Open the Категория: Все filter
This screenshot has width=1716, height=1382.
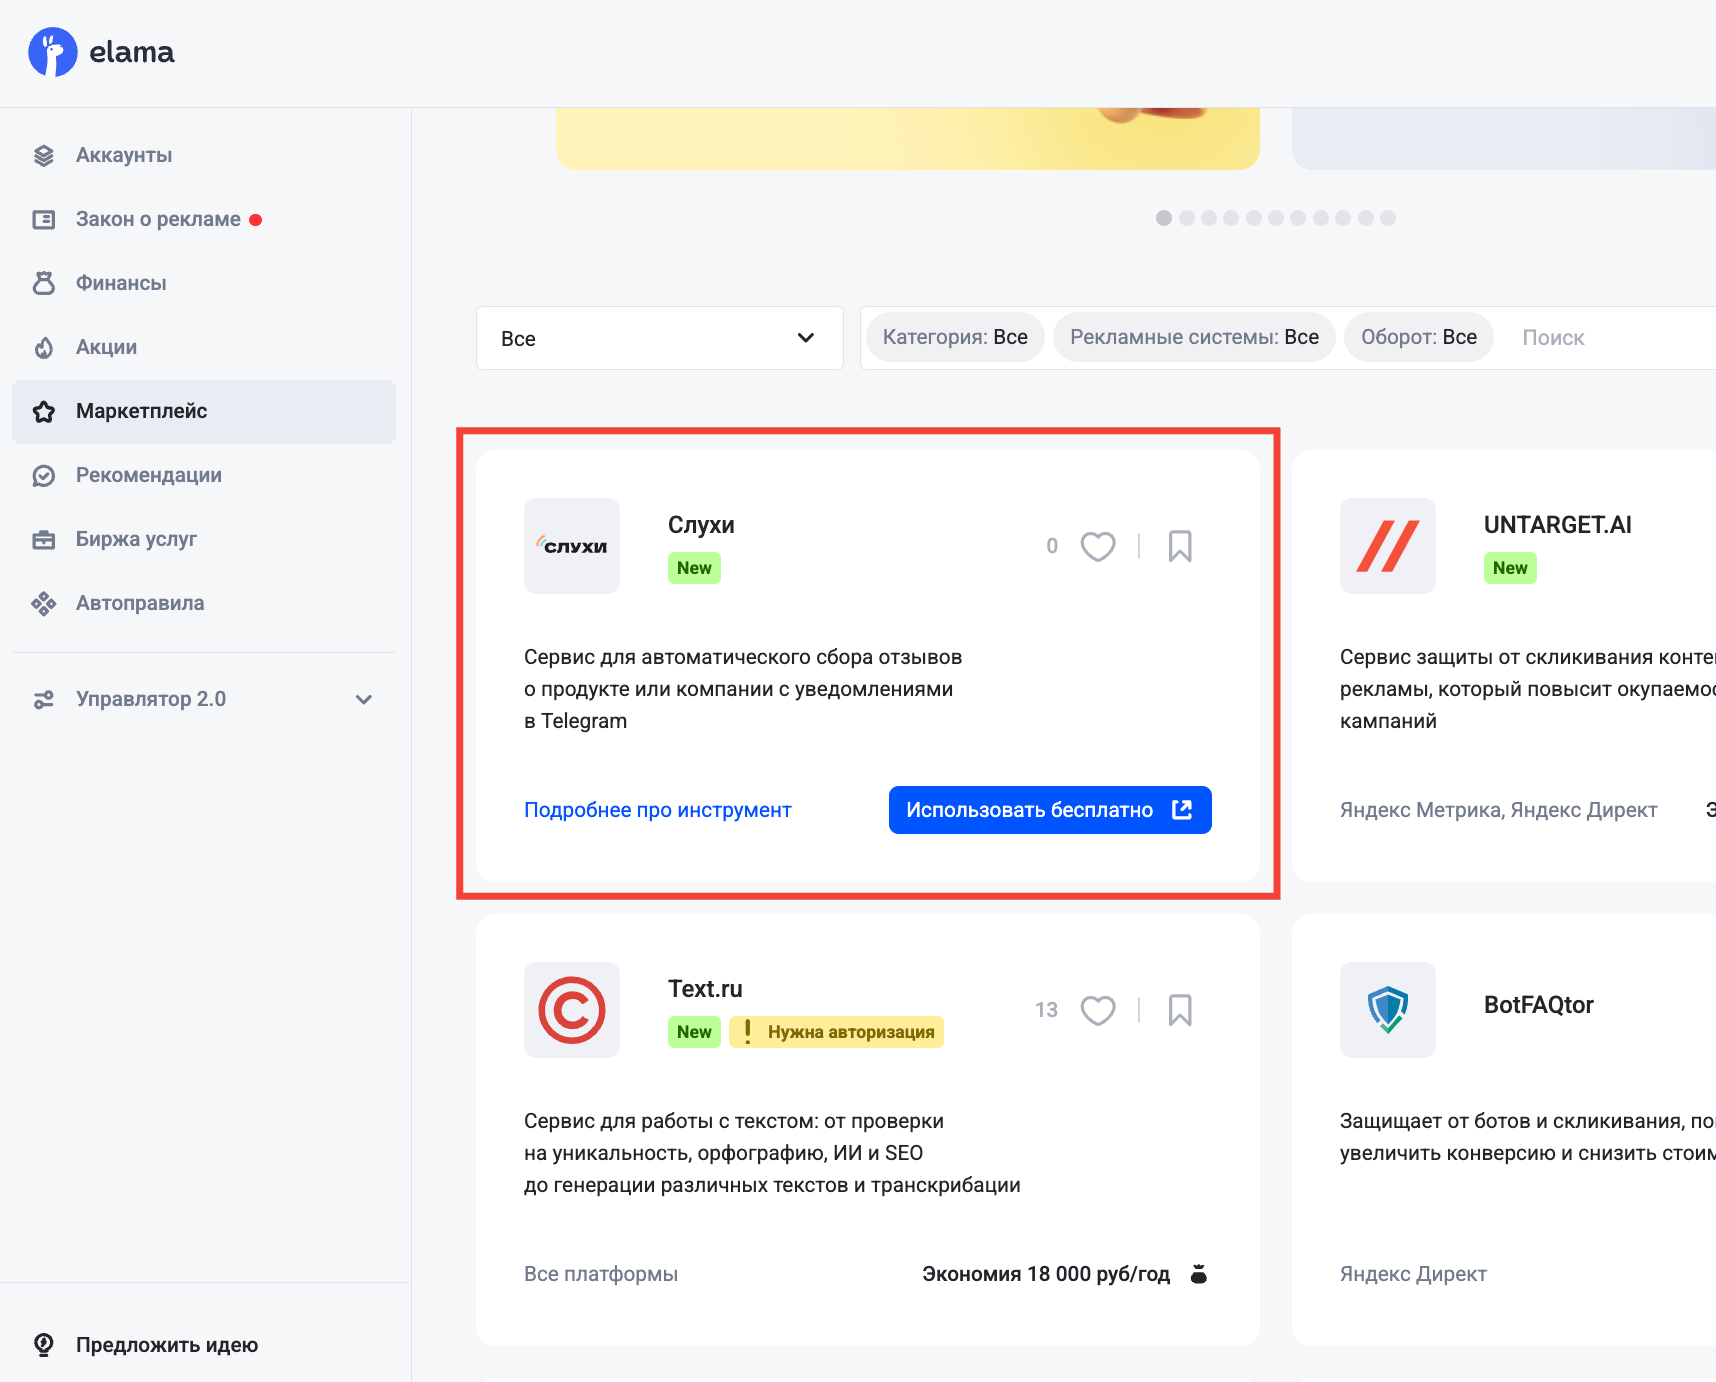954,337
